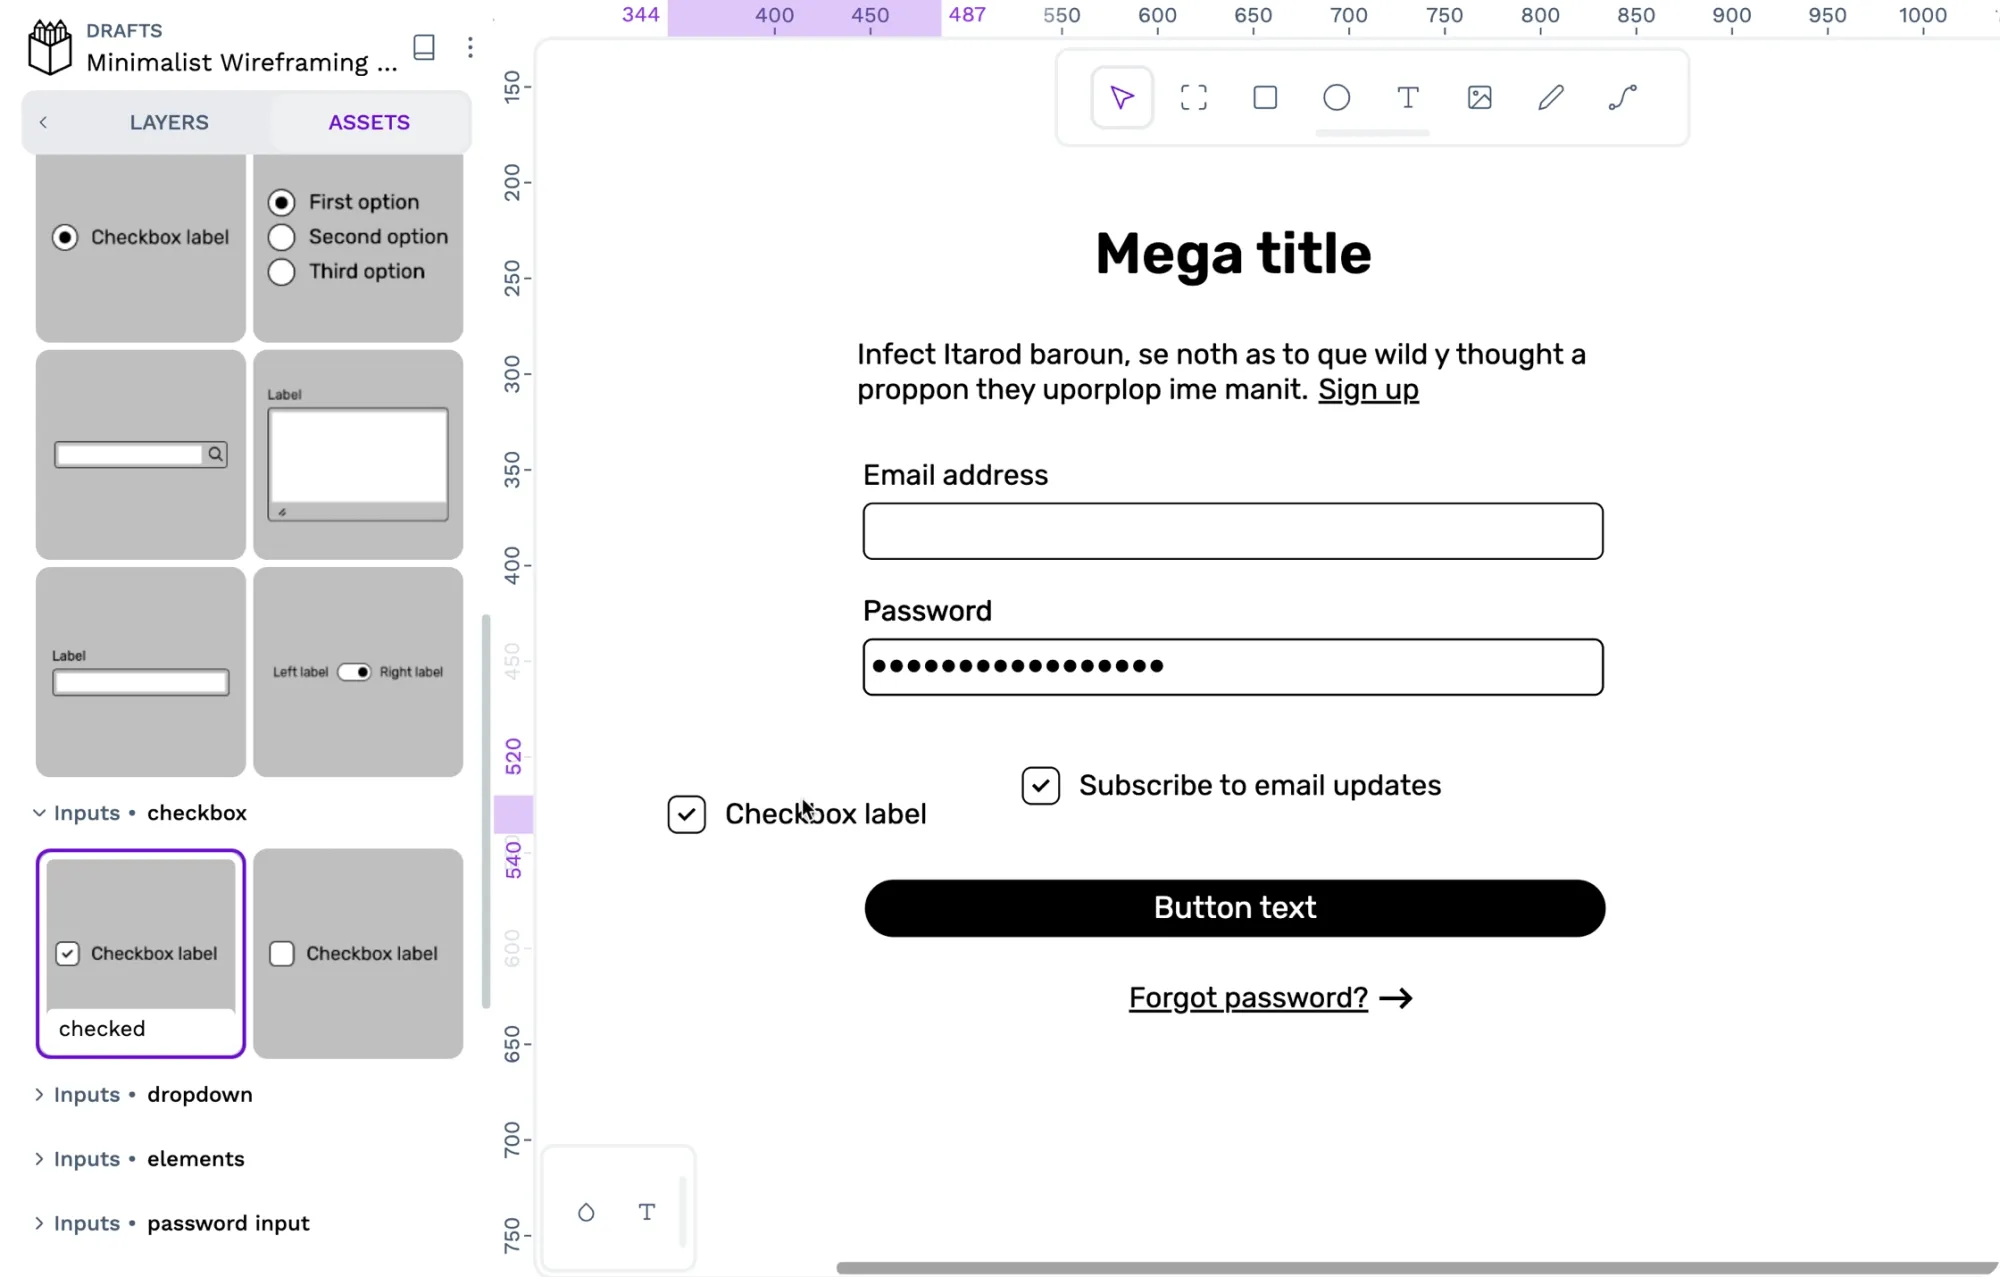Click the Email address input field
The width and height of the screenshot is (2000, 1277).
click(x=1232, y=529)
